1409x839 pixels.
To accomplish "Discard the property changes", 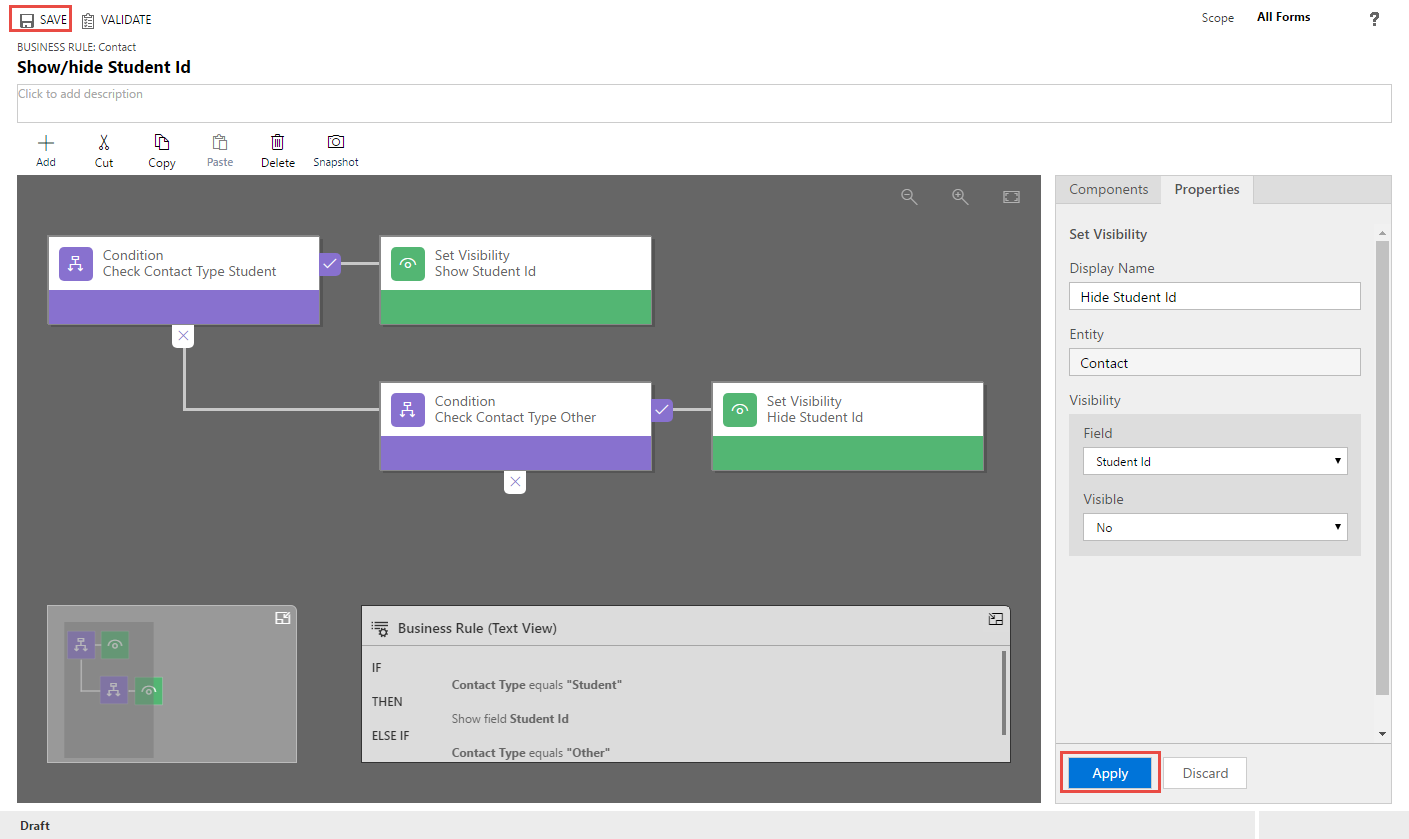I will pos(1205,773).
